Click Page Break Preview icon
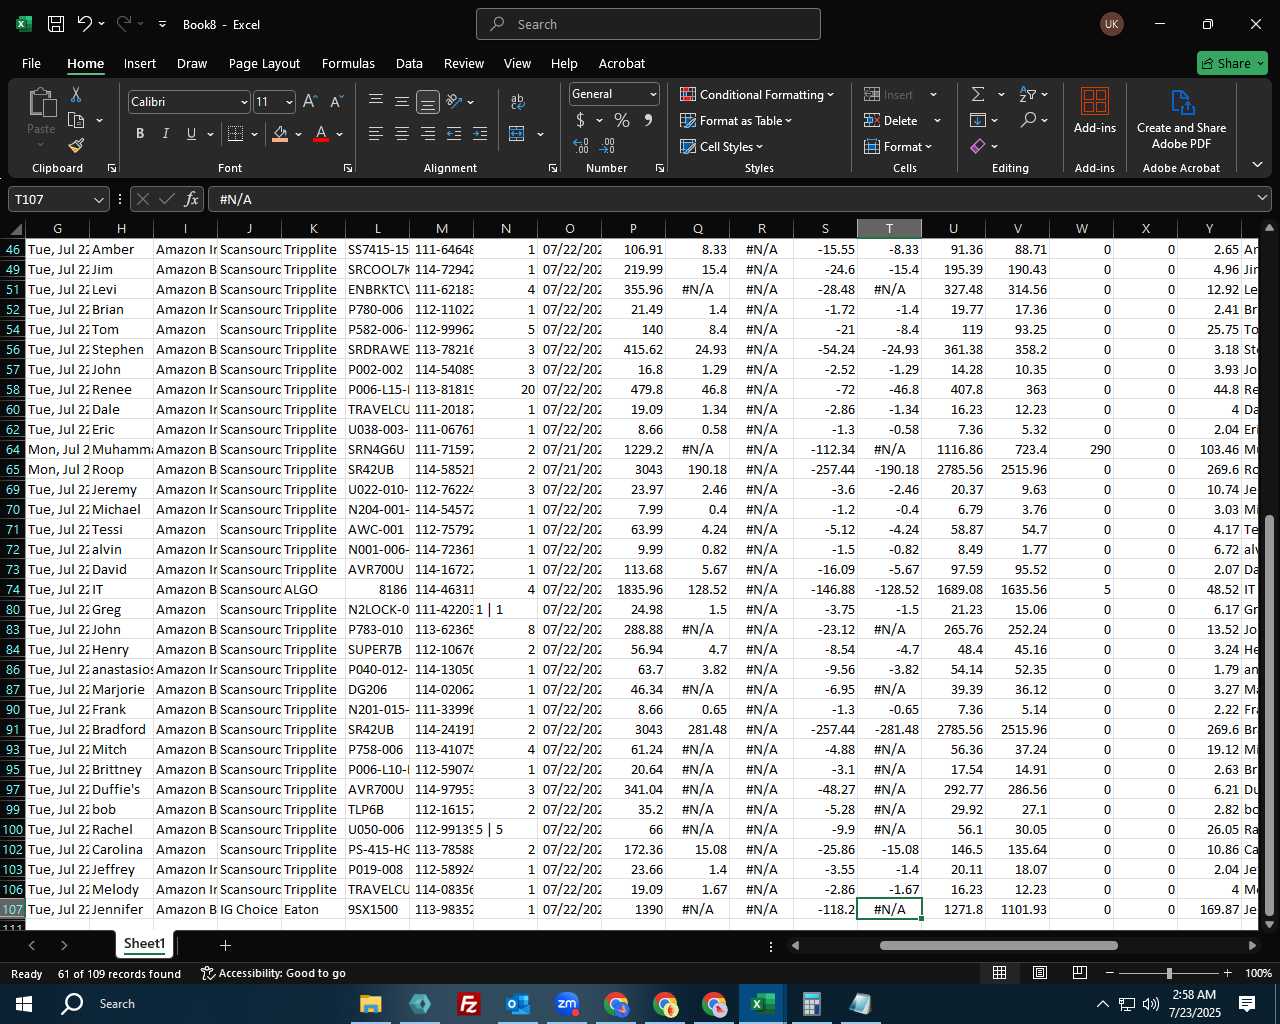1280x1024 pixels. pyautogui.click(x=1080, y=973)
